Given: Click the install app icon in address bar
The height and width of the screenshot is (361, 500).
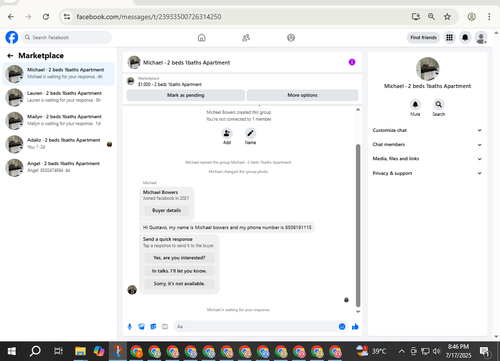Looking at the screenshot, I should [x=416, y=17].
